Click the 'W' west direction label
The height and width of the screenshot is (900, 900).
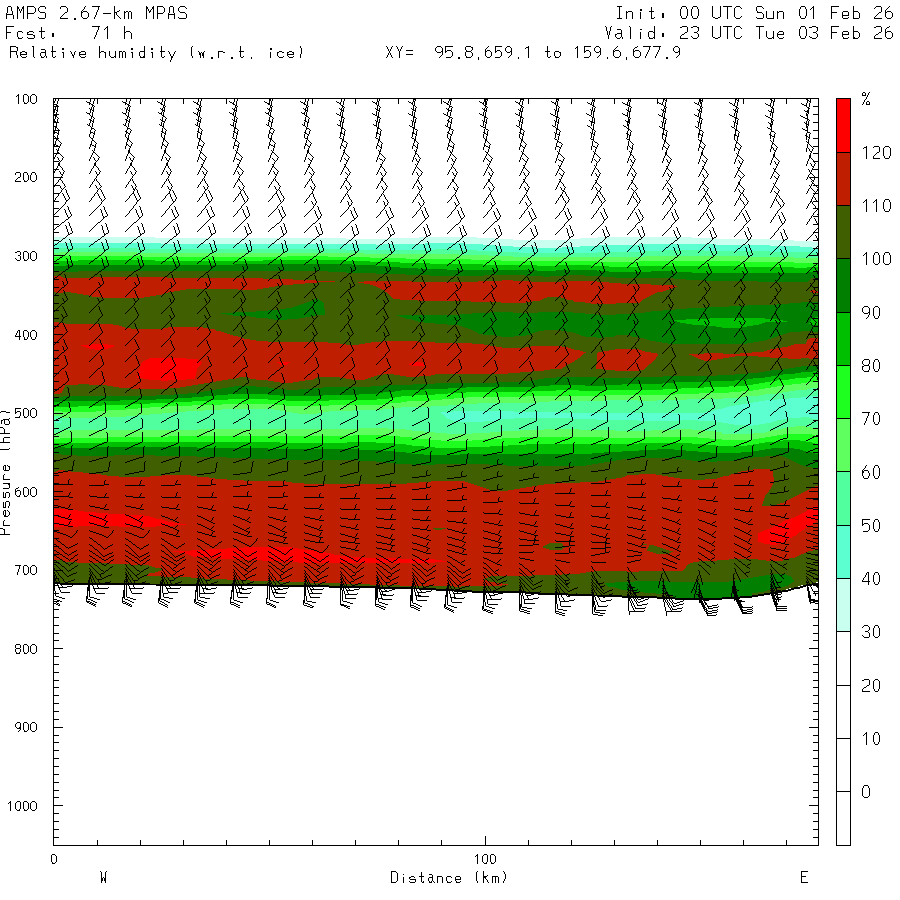point(103,878)
